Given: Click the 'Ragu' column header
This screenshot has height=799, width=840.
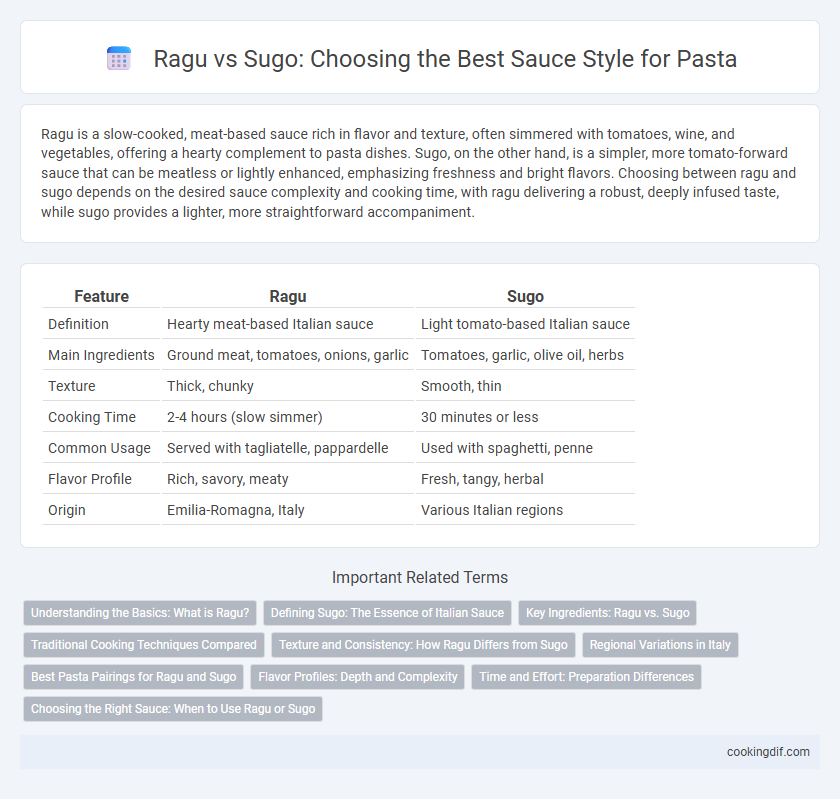Looking at the screenshot, I should pyautogui.click(x=288, y=296).
